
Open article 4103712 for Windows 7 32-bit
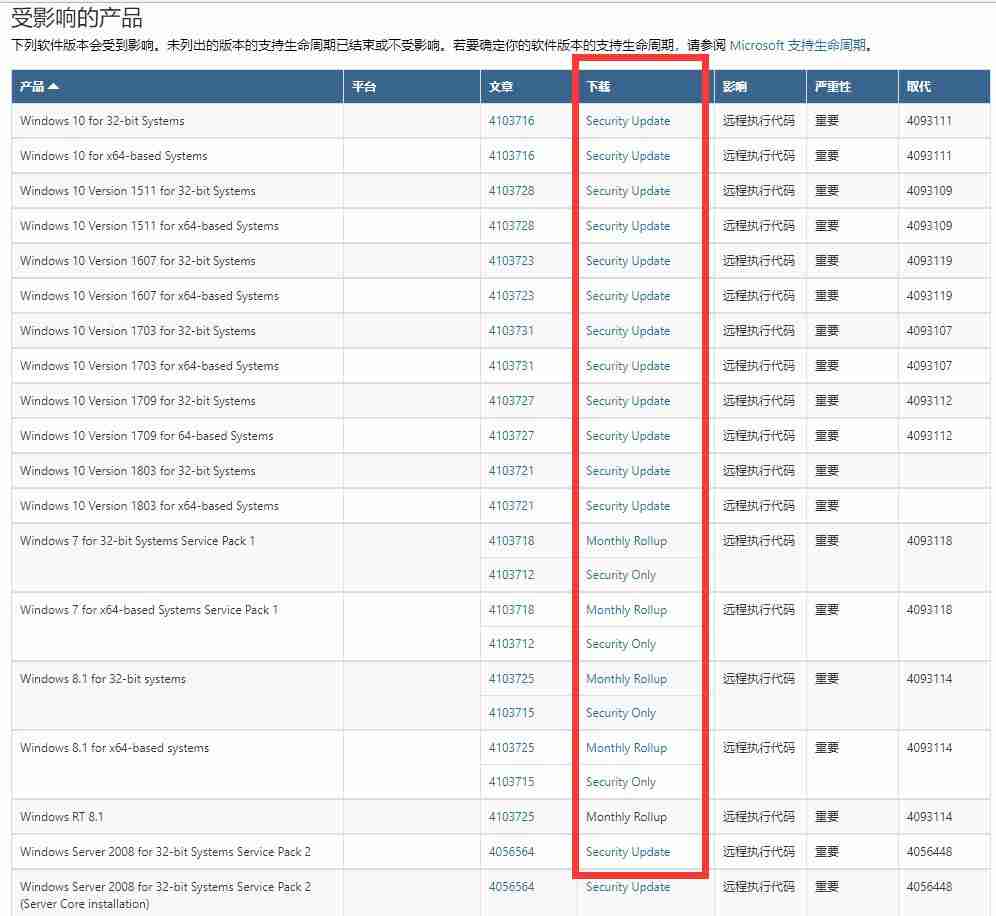pos(511,574)
